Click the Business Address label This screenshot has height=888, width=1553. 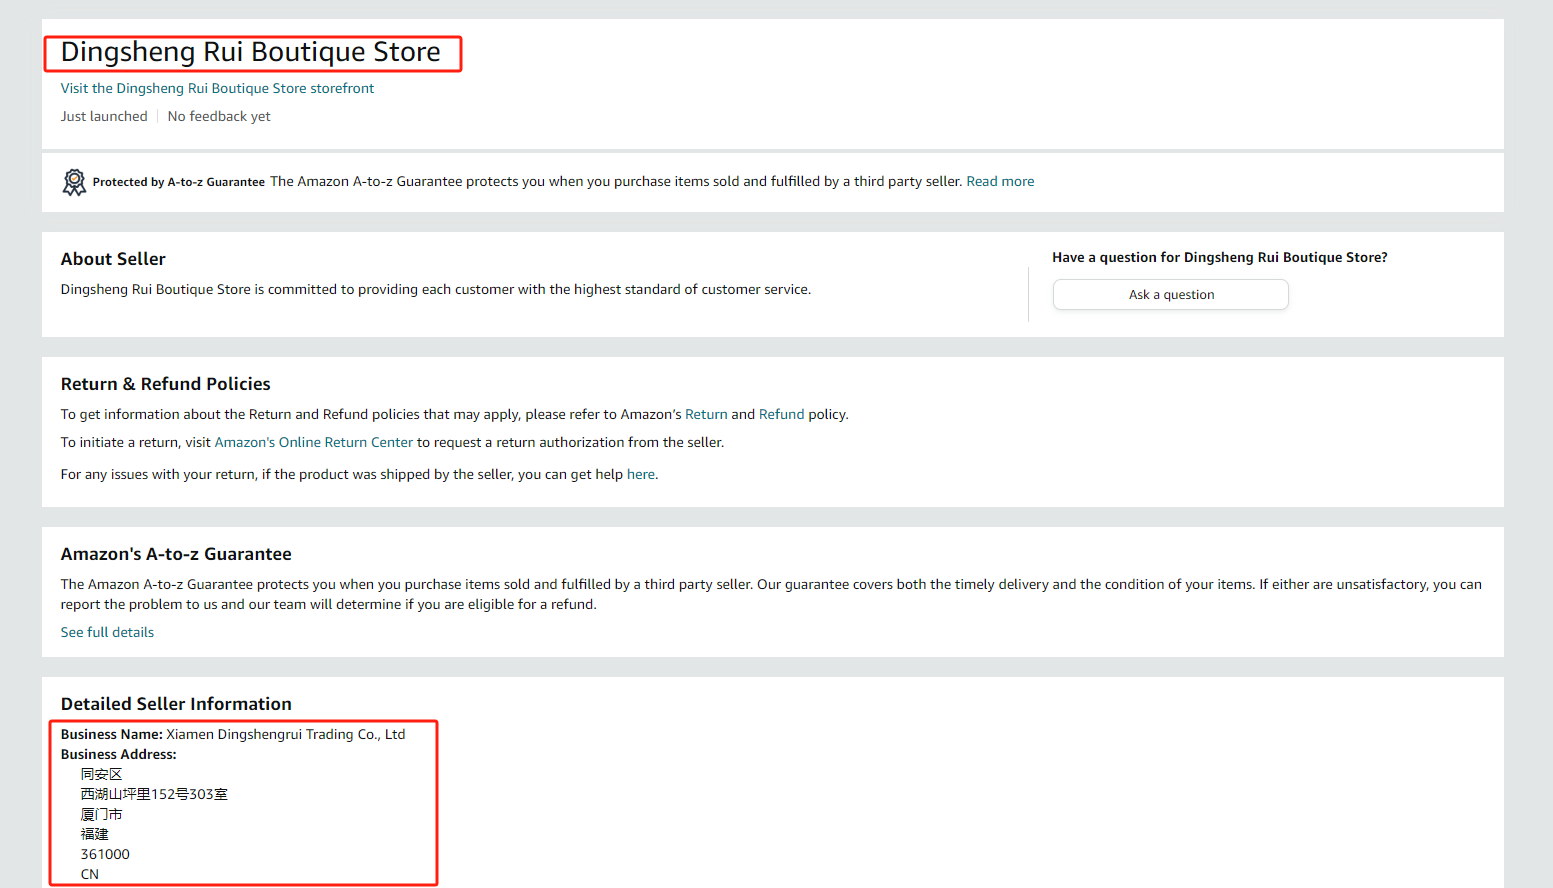coord(119,754)
